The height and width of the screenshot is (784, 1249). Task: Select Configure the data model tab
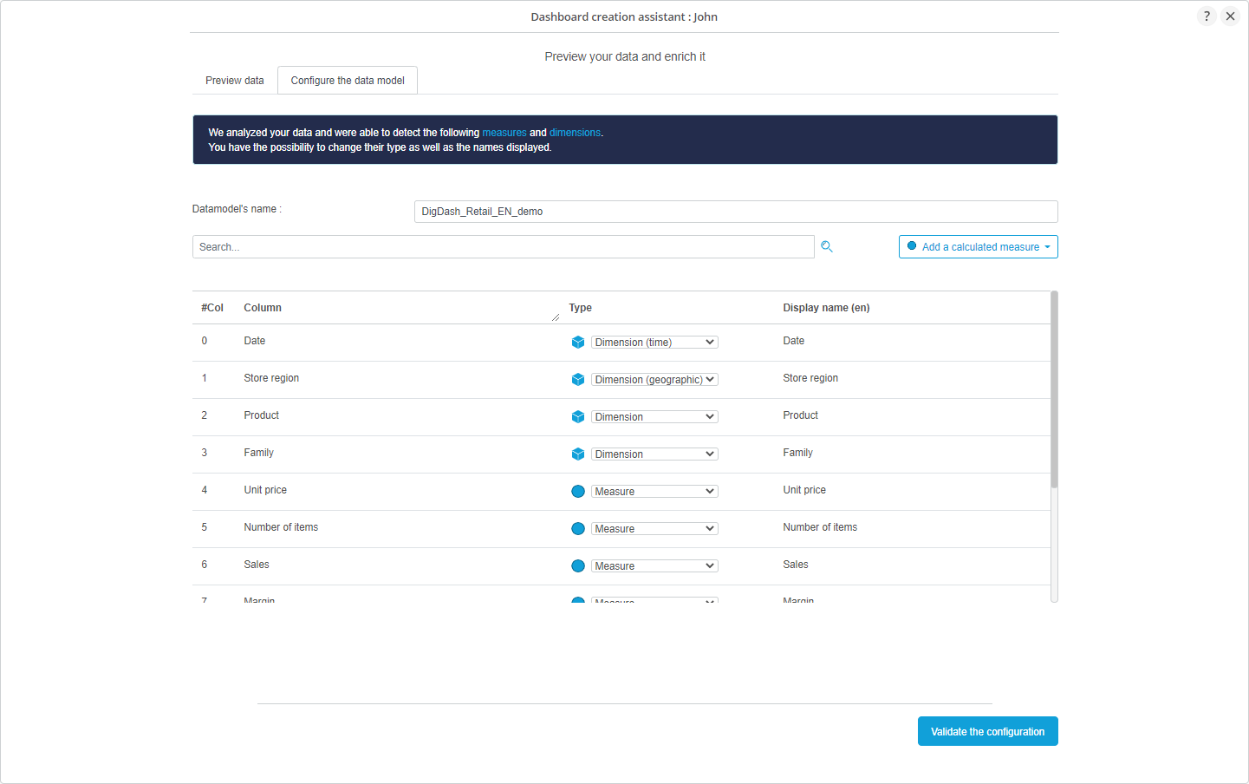pyautogui.click(x=348, y=80)
